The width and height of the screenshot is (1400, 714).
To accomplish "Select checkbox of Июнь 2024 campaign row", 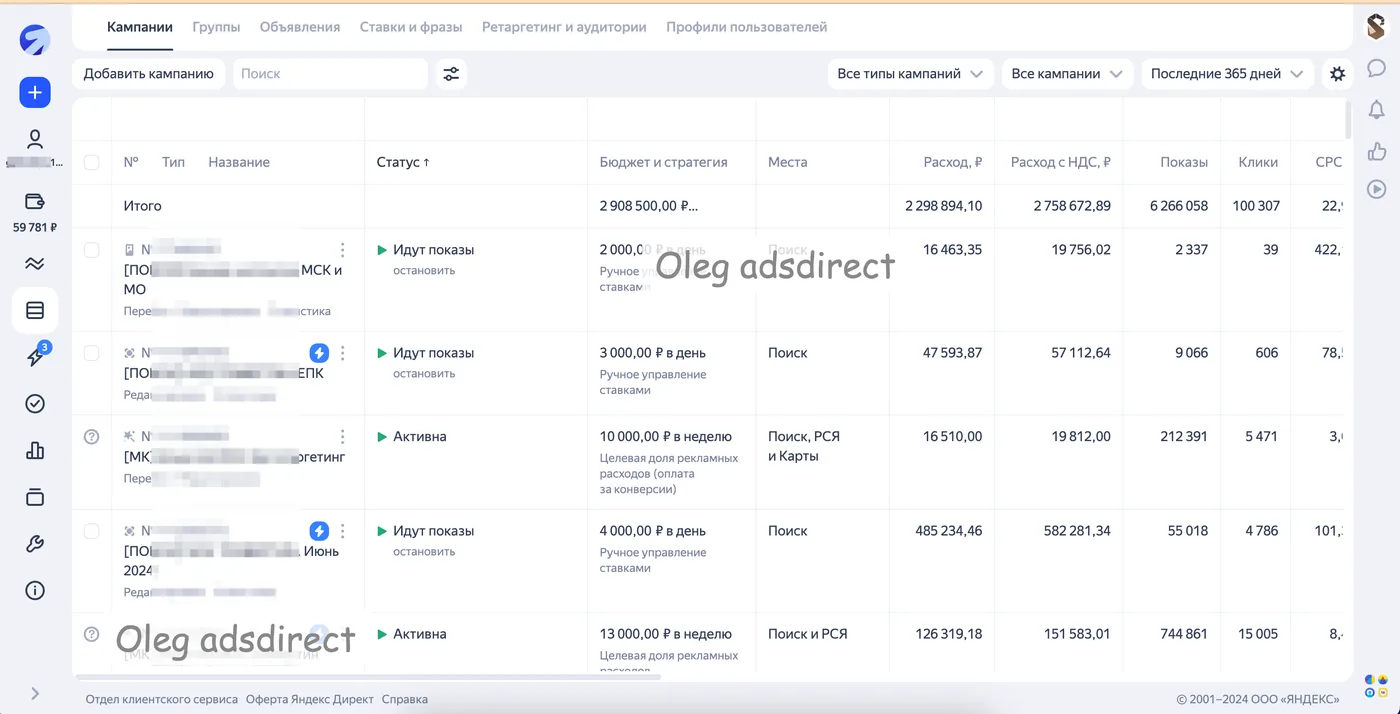I will [x=92, y=531].
